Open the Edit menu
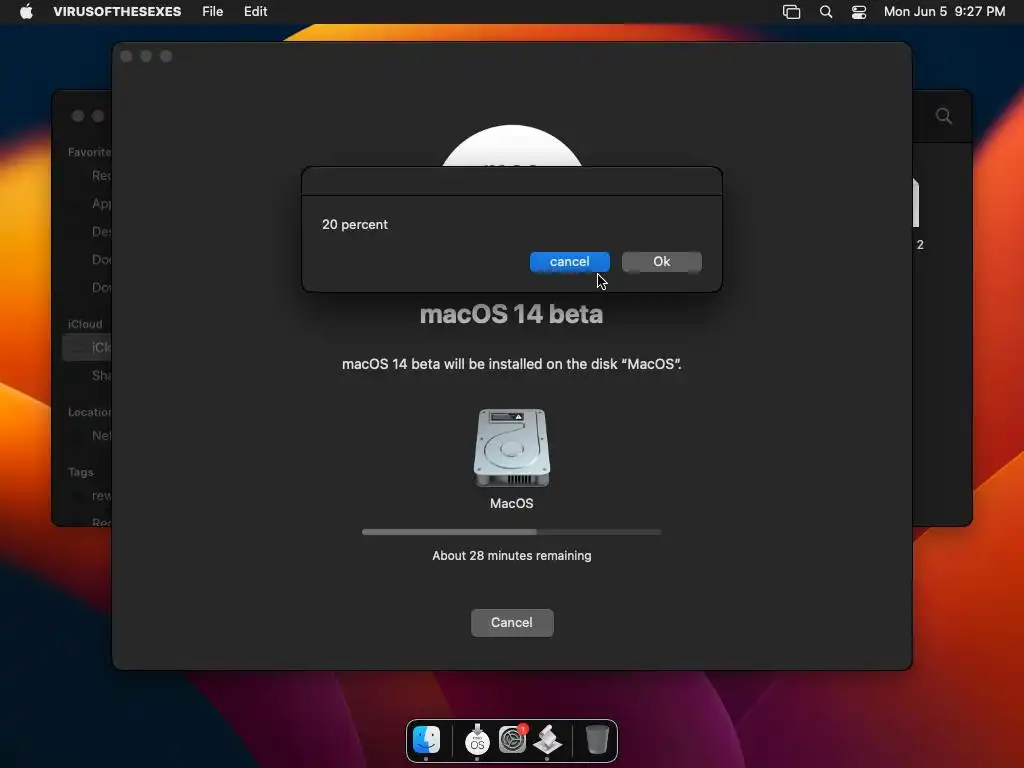Image resolution: width=1024 pixels, height=768 pixels. click(x=255, y=11)
